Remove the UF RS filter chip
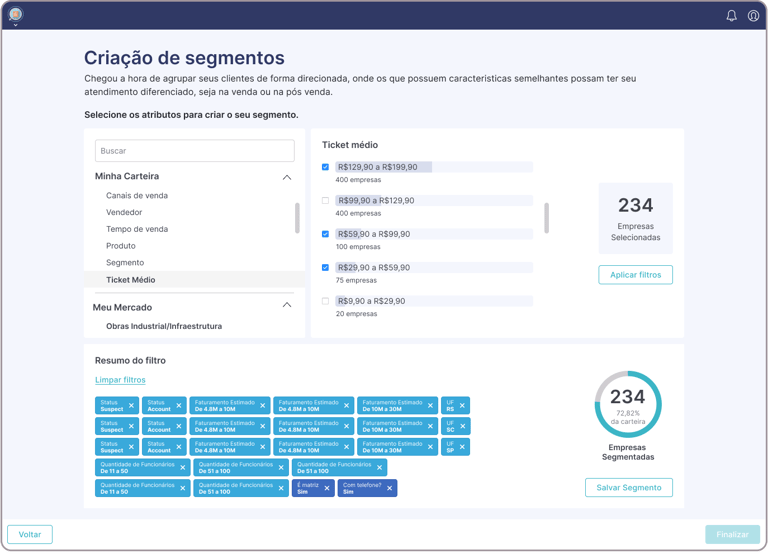The width and height of the screenshot is (768, 554). click(462, 406)
